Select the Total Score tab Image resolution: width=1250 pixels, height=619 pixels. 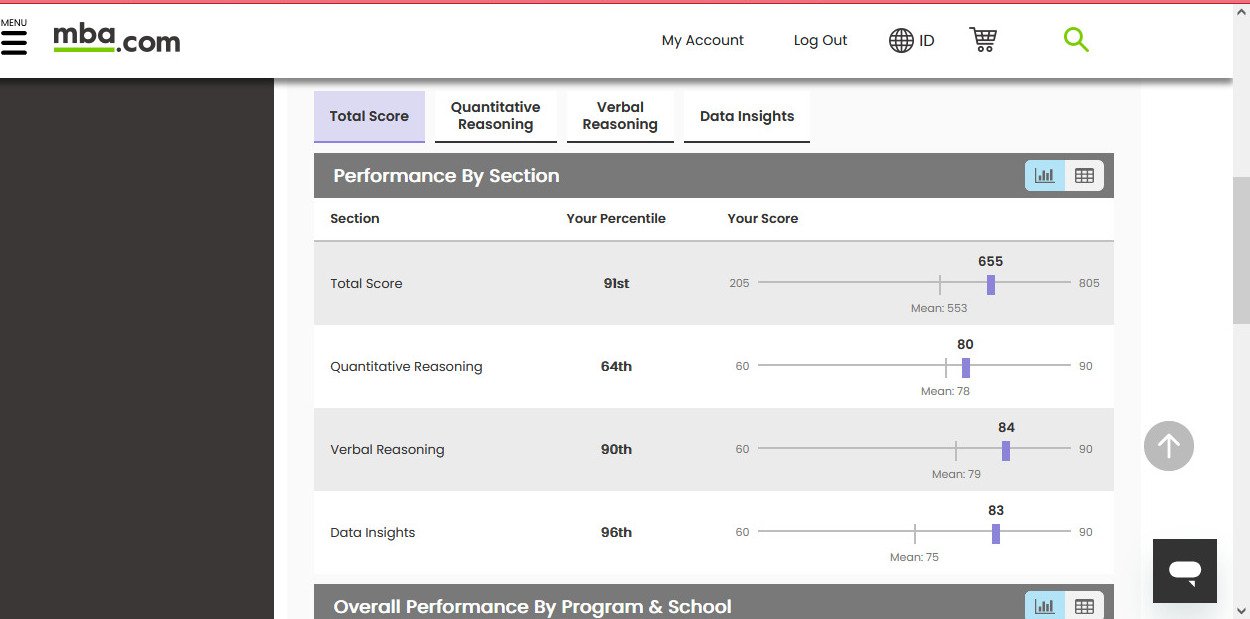click(369, 116)
